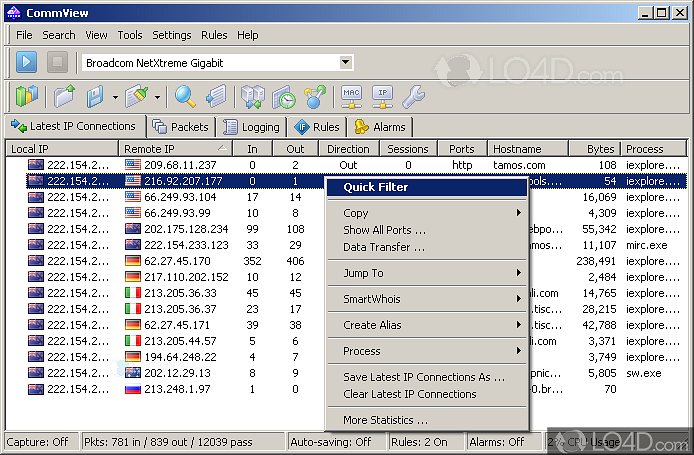Open the File menu

(24, 35)
